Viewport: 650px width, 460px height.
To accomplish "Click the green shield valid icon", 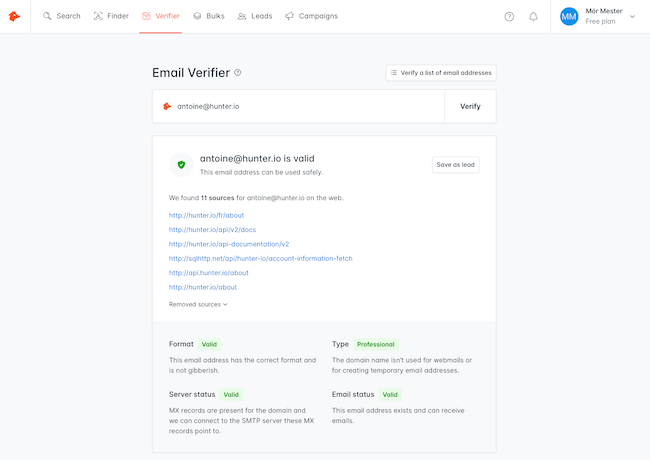I will (181, 164).
